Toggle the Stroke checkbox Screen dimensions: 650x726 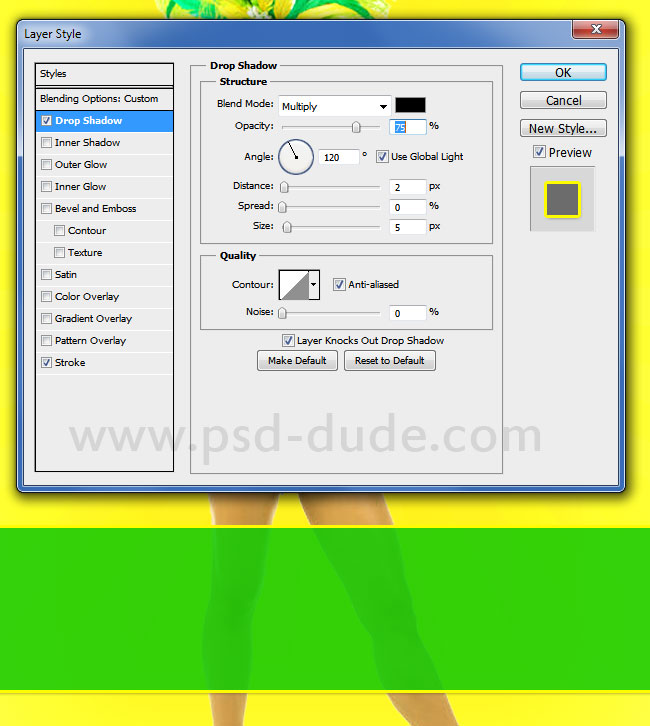tap(46, 363)
